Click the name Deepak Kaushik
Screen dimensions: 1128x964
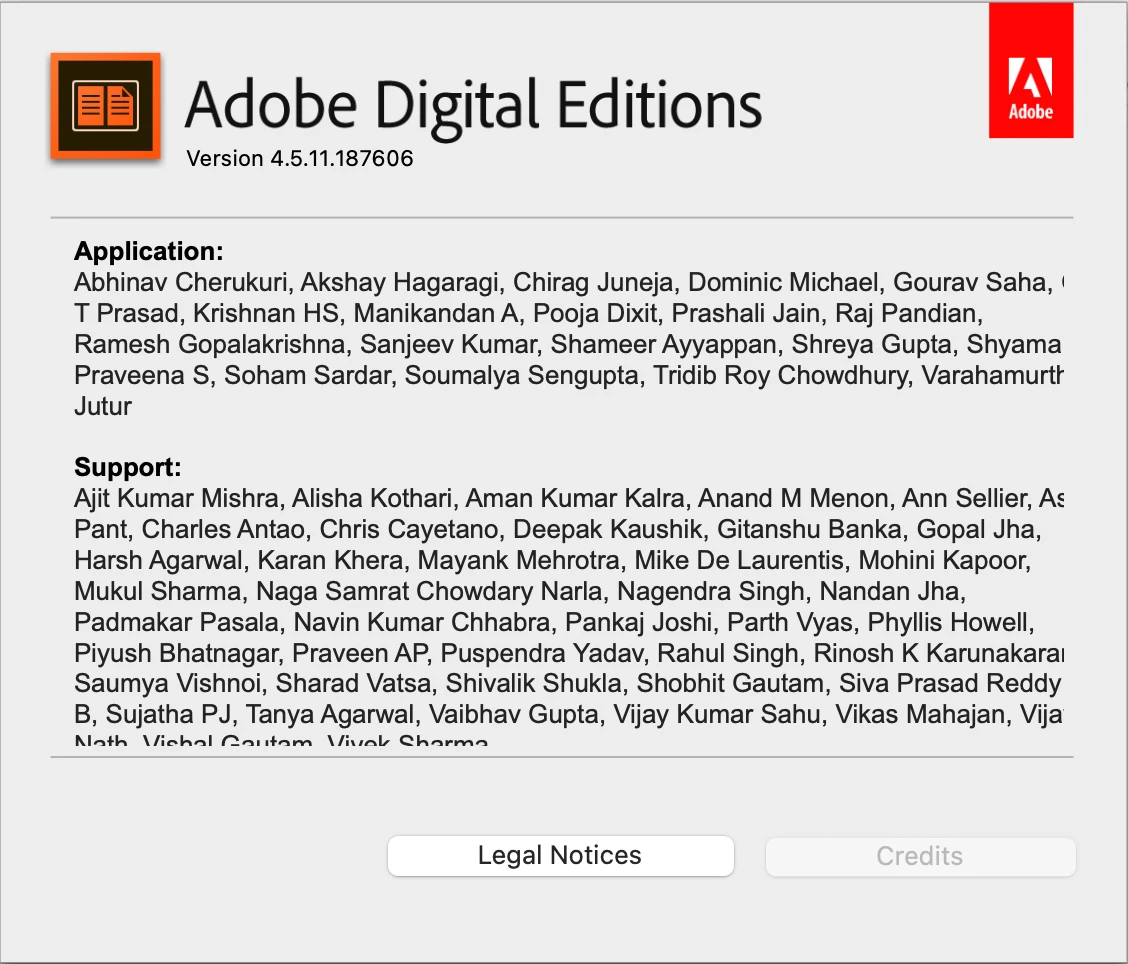coord(607,529)
